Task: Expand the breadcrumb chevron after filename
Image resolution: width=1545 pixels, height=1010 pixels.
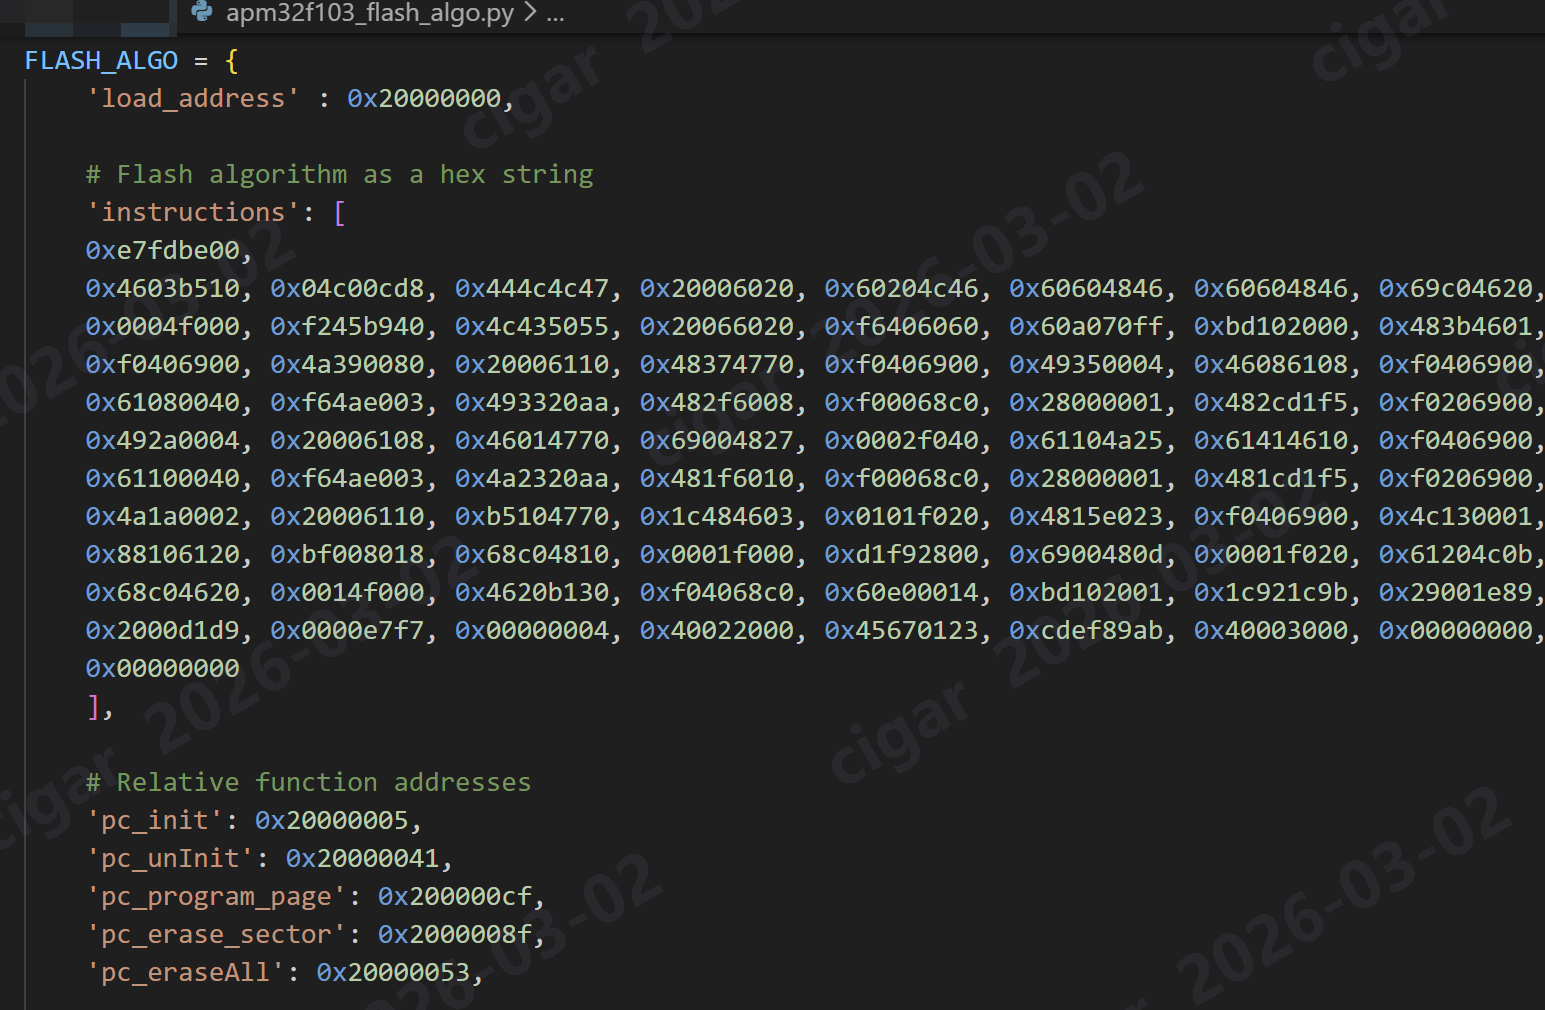Action: coord(530,13)
